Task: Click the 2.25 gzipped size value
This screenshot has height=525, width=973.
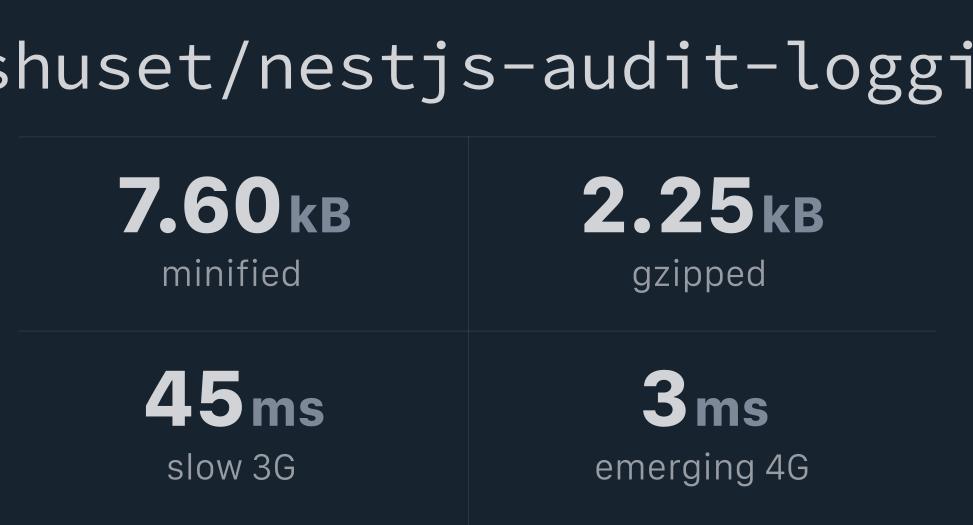Action: point(667,206)
